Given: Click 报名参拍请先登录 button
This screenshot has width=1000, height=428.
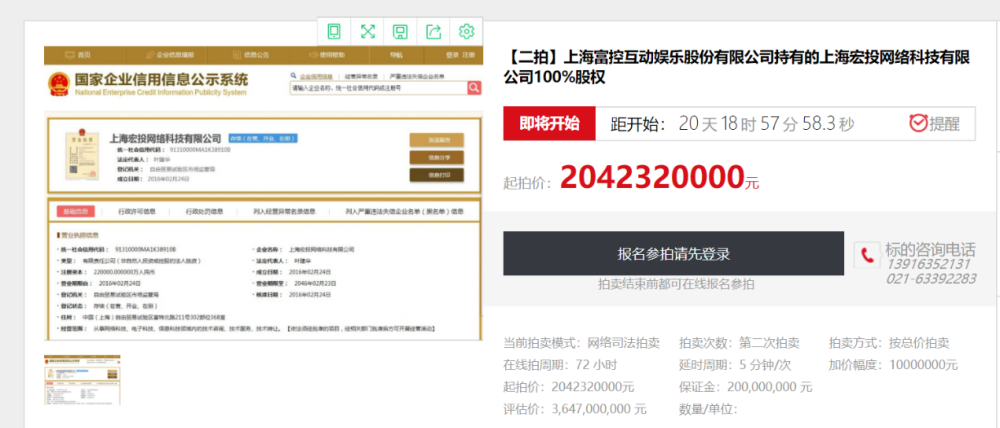Looking at the screenshot, I should tap(673, 253).
